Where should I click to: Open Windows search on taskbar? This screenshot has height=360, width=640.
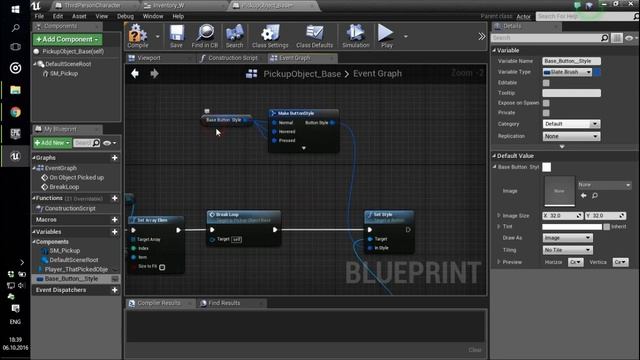tap(15, 28)
